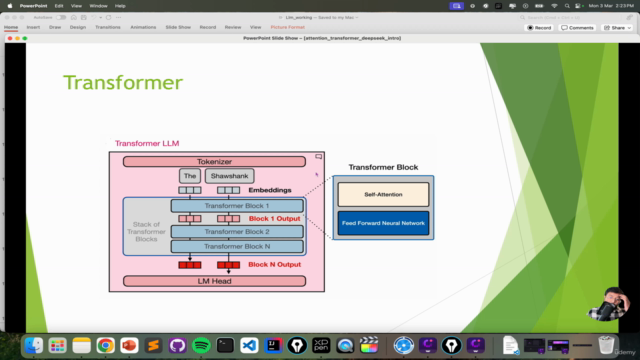Select the Transitions ribbon tab

click(x=108, y=27)
